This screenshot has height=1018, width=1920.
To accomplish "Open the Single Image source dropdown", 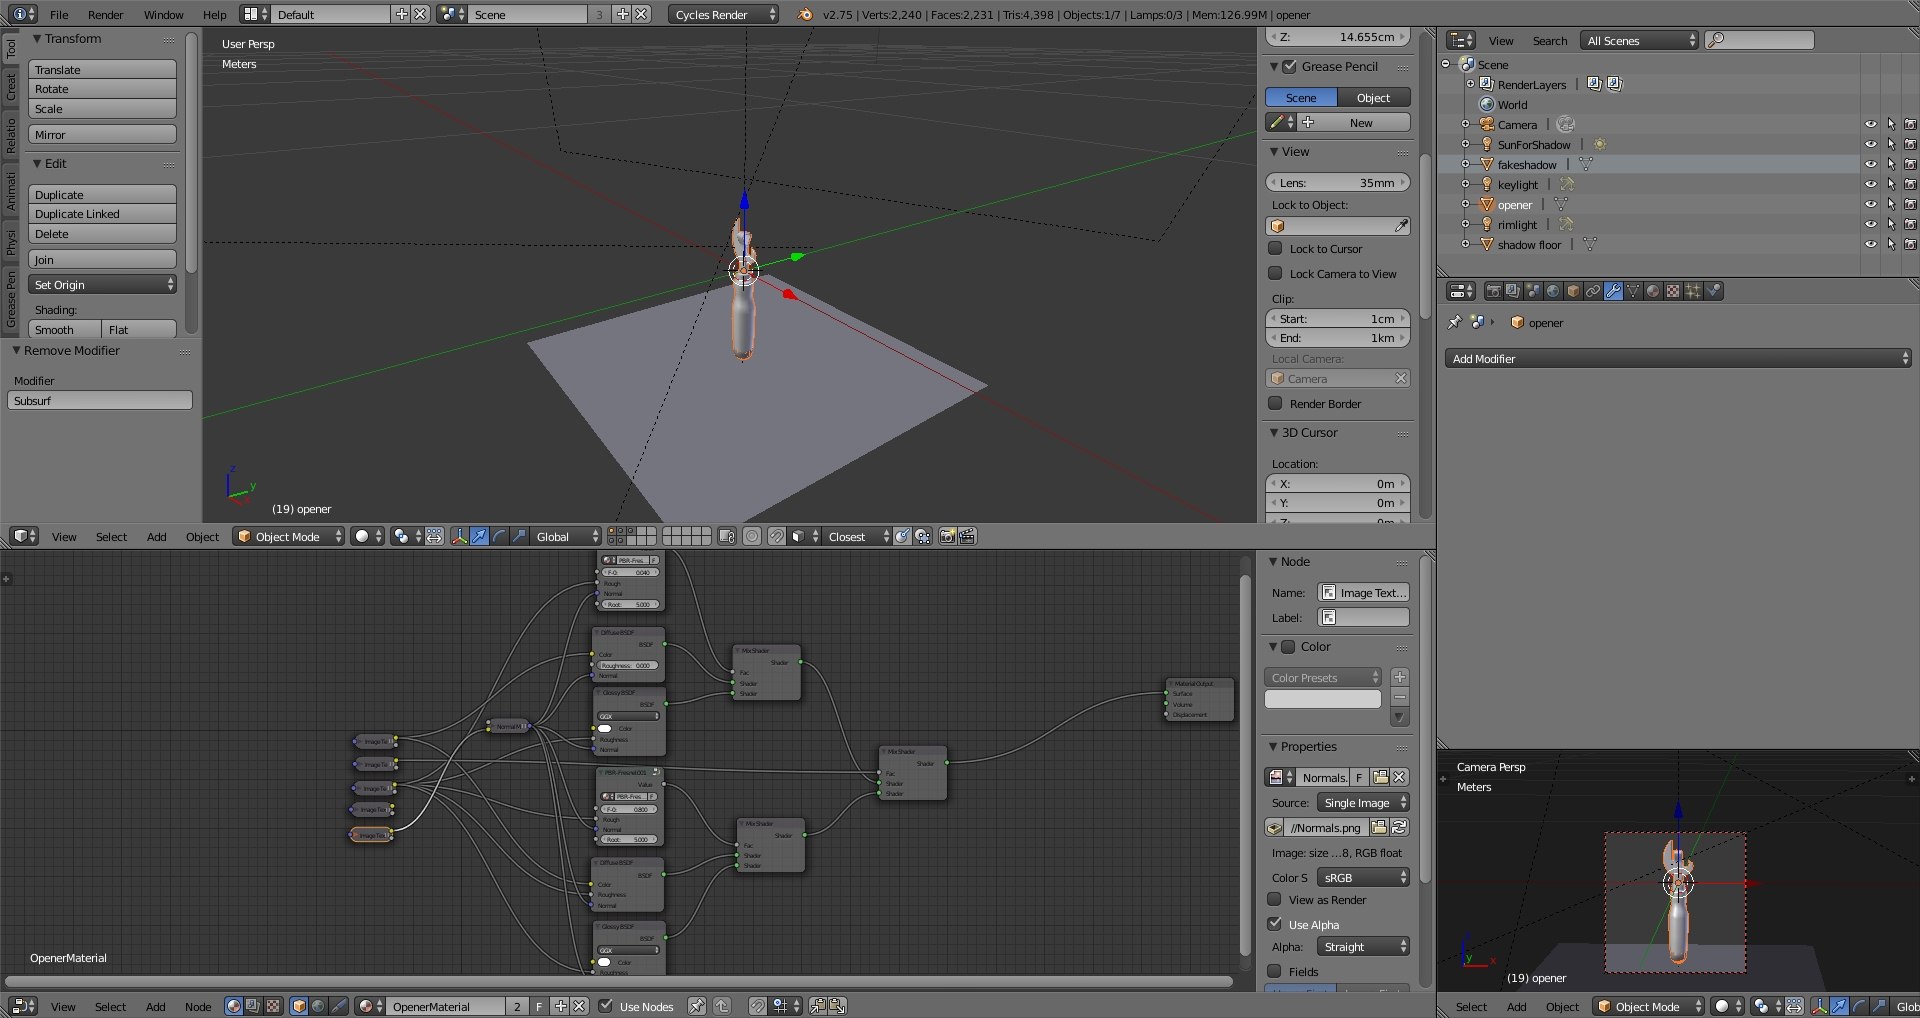I will tap(1363, 803).
